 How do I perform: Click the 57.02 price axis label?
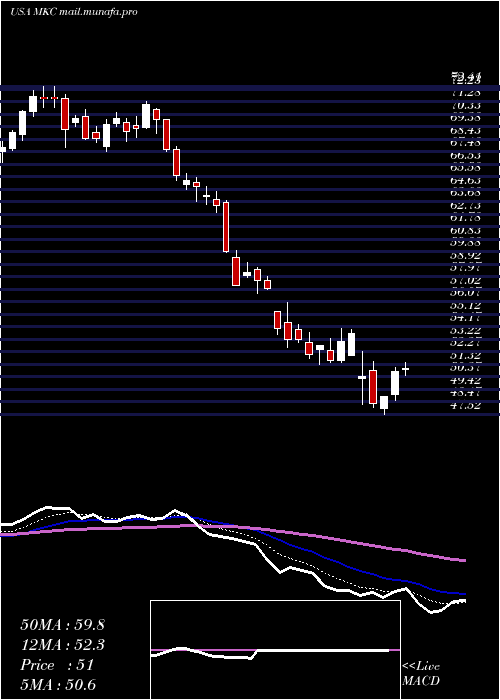[467, 281]
